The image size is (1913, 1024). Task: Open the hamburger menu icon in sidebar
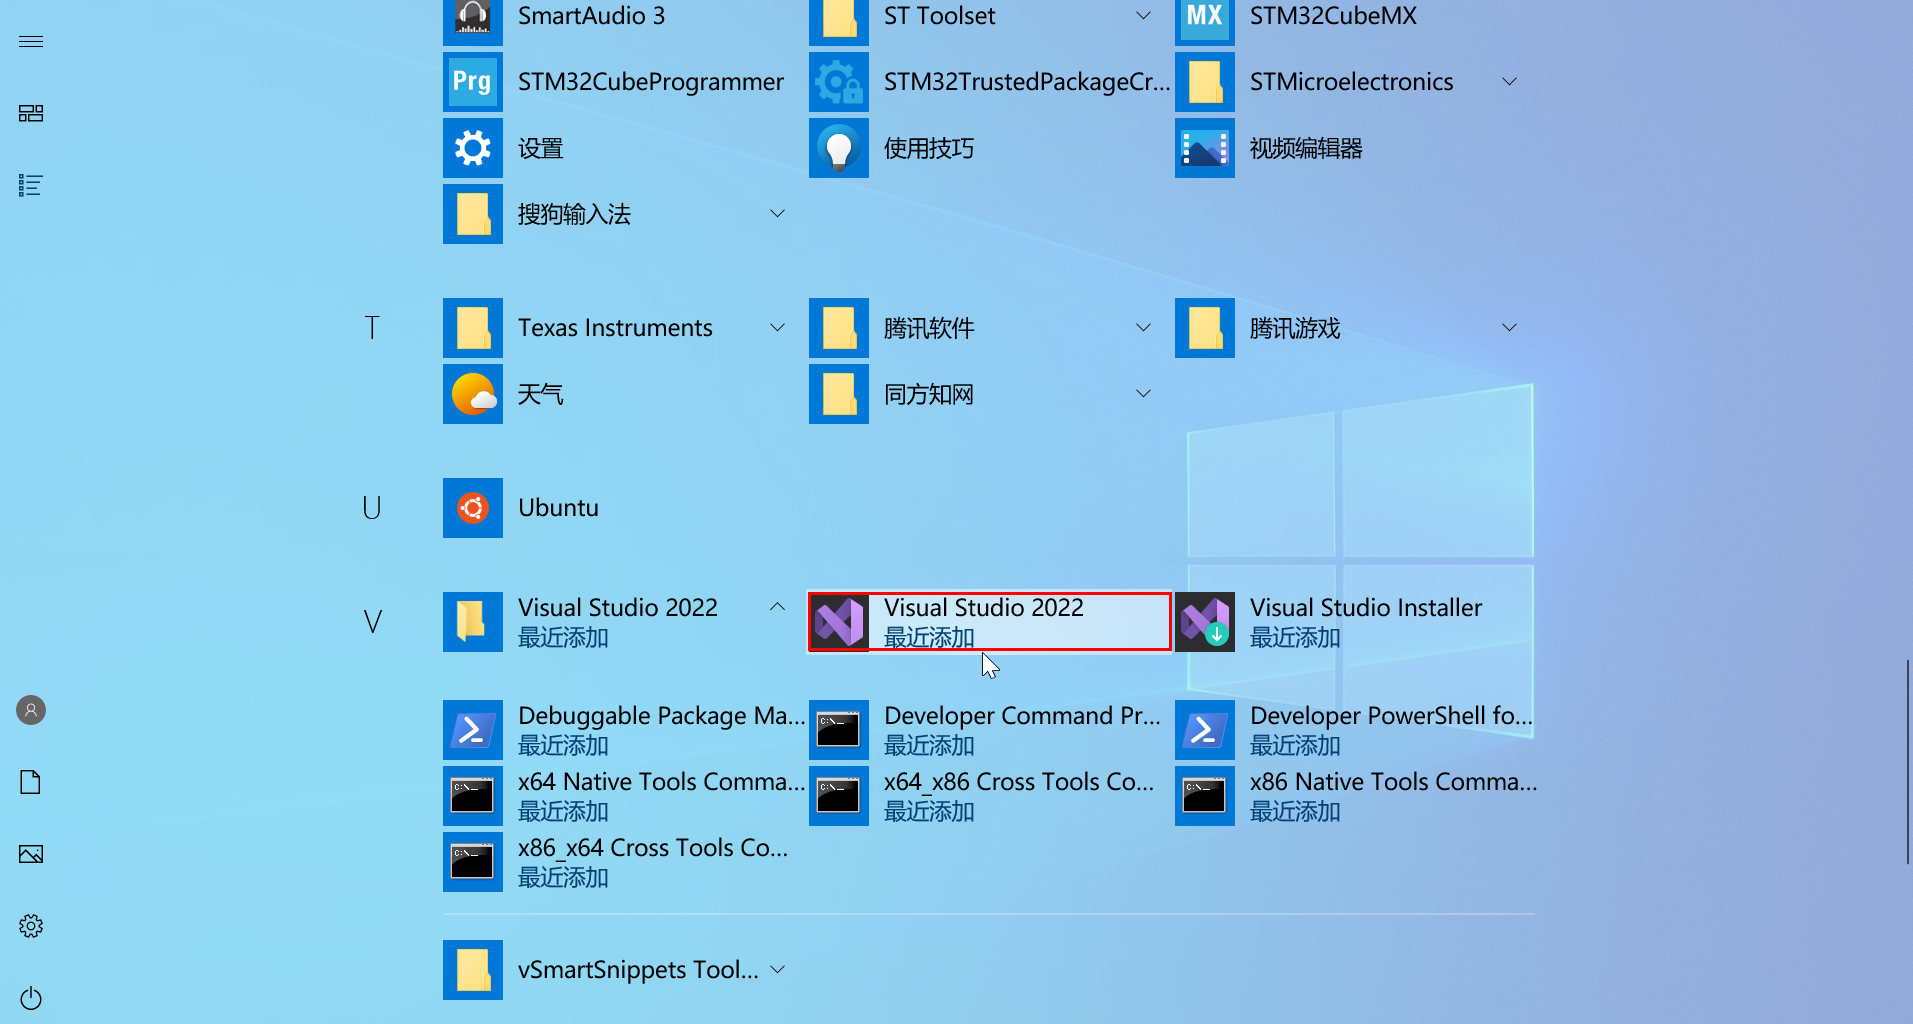[x=31, y=41]
